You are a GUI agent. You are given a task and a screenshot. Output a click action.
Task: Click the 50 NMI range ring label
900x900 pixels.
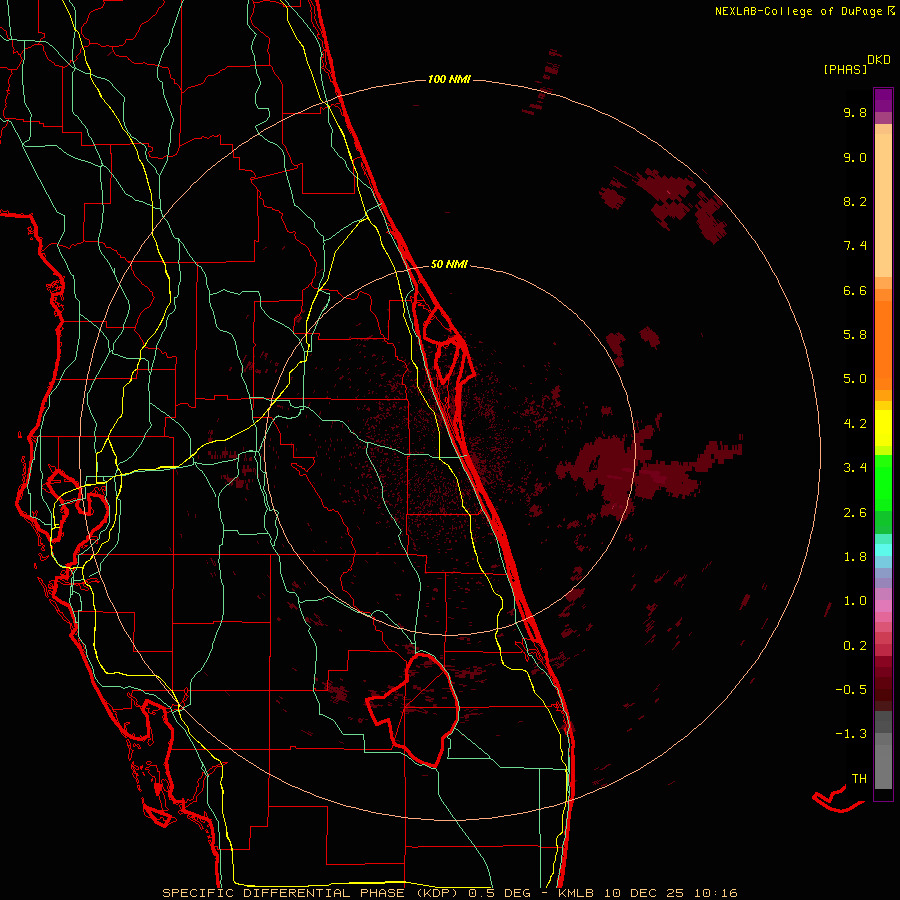tap(449, 264)
